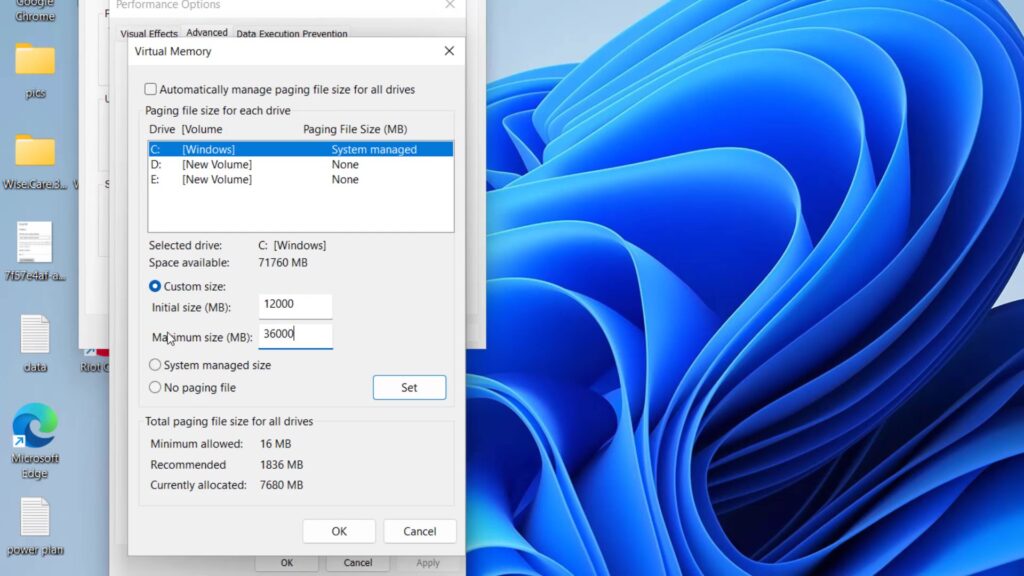Click the Initial size input box
The image size is (1024, 576).
click(x=295, y=305)
